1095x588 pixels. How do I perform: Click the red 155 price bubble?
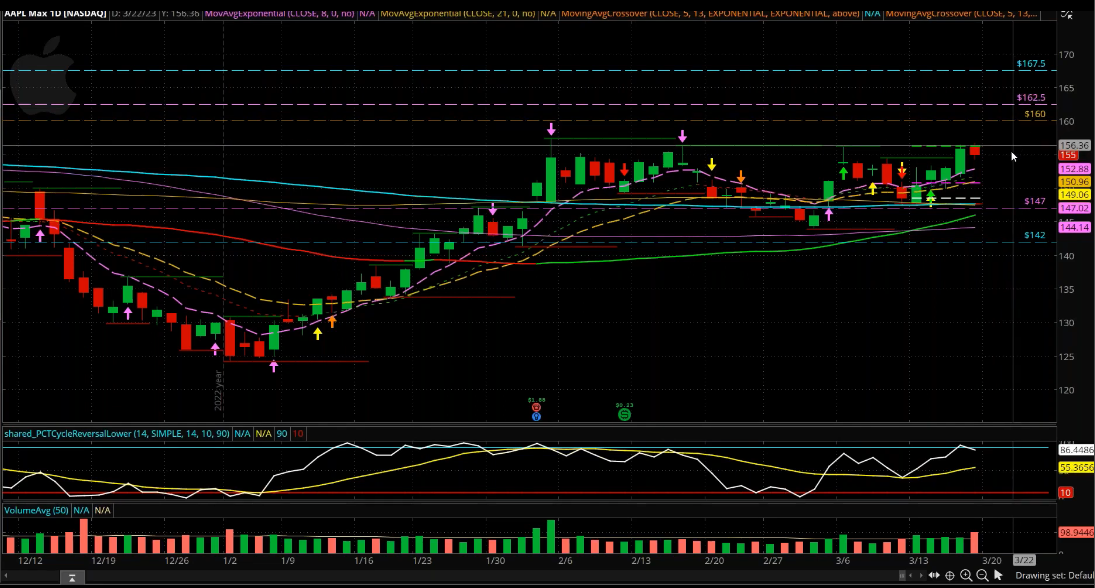click(1068, 155)
